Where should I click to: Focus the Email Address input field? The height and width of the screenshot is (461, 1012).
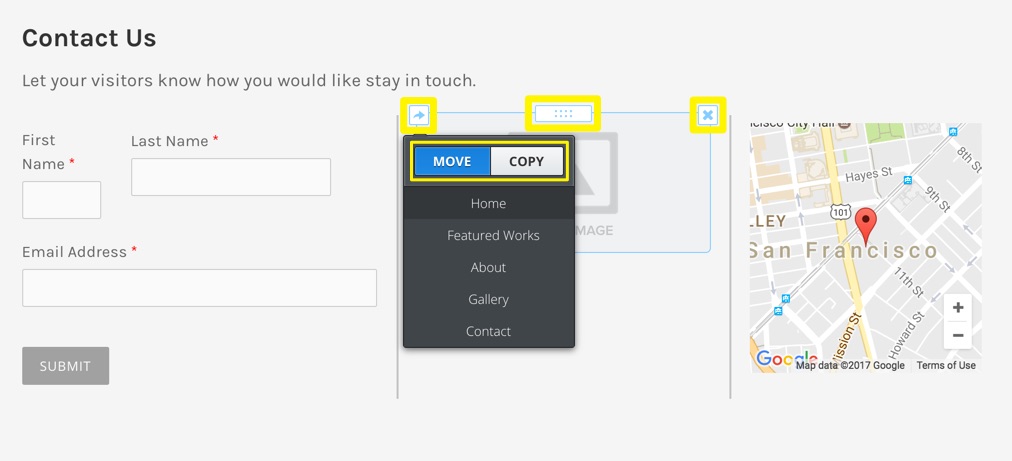pos(199,288)
